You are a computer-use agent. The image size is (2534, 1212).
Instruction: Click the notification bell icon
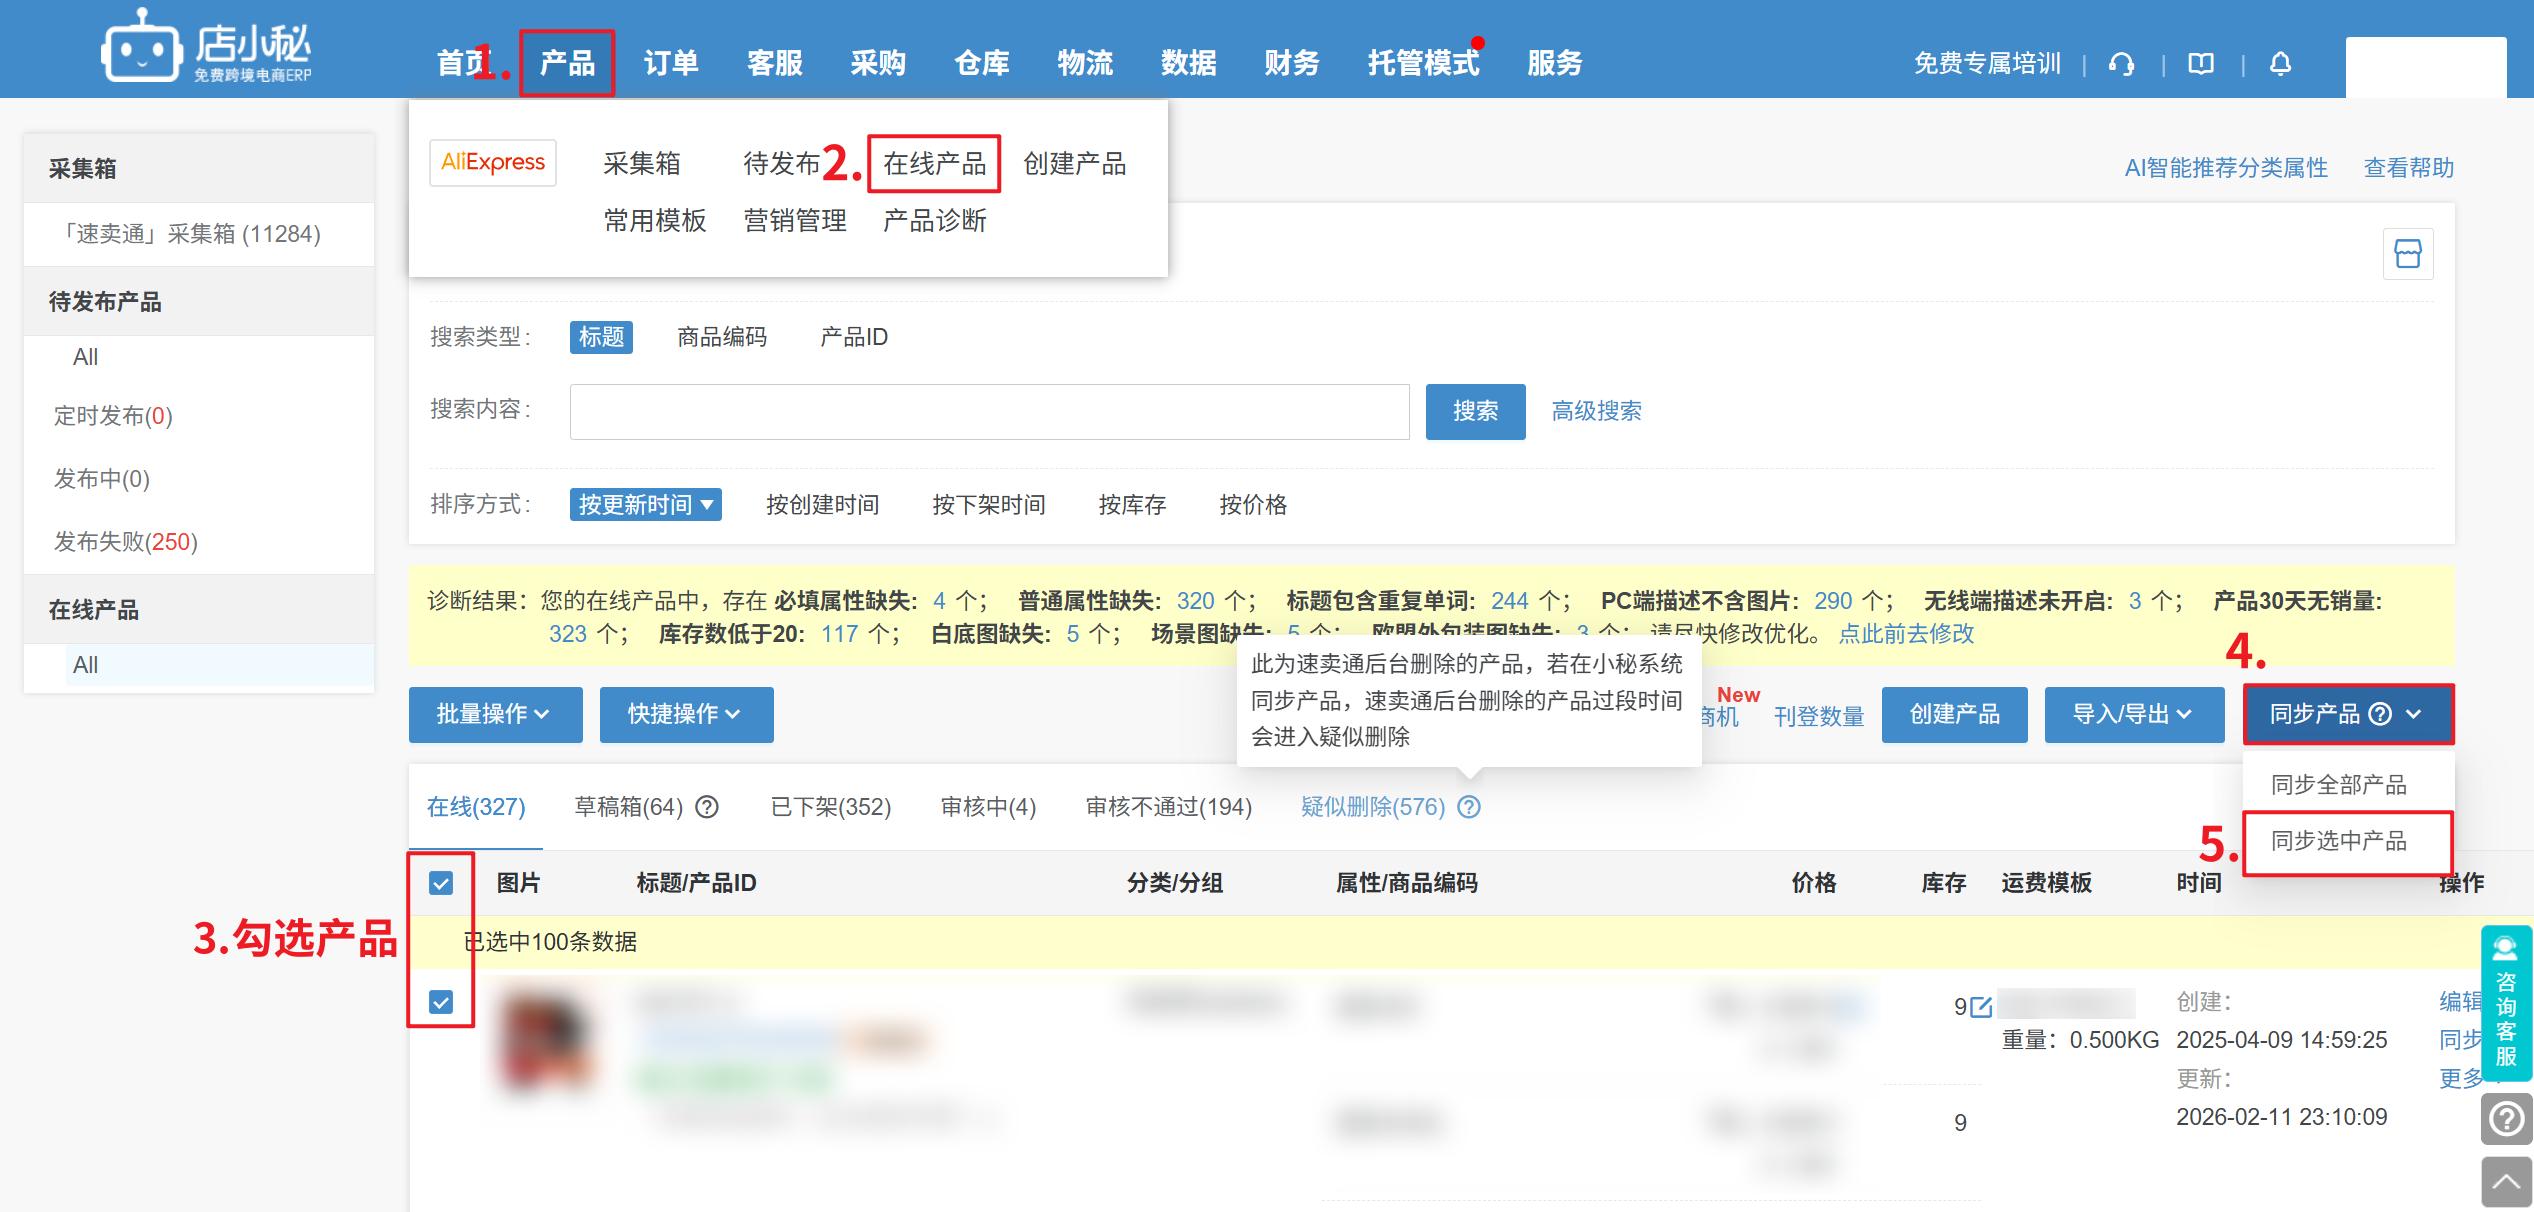(2280, 64)
